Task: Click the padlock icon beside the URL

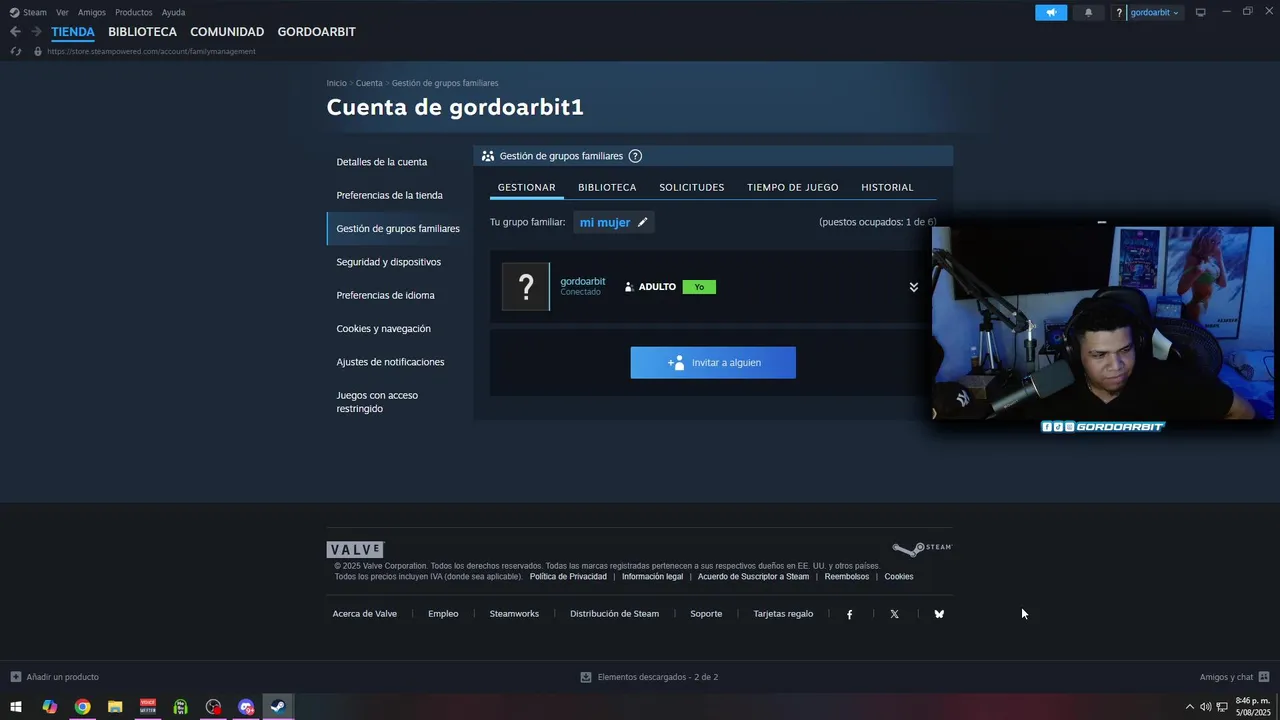Action: 38,51
